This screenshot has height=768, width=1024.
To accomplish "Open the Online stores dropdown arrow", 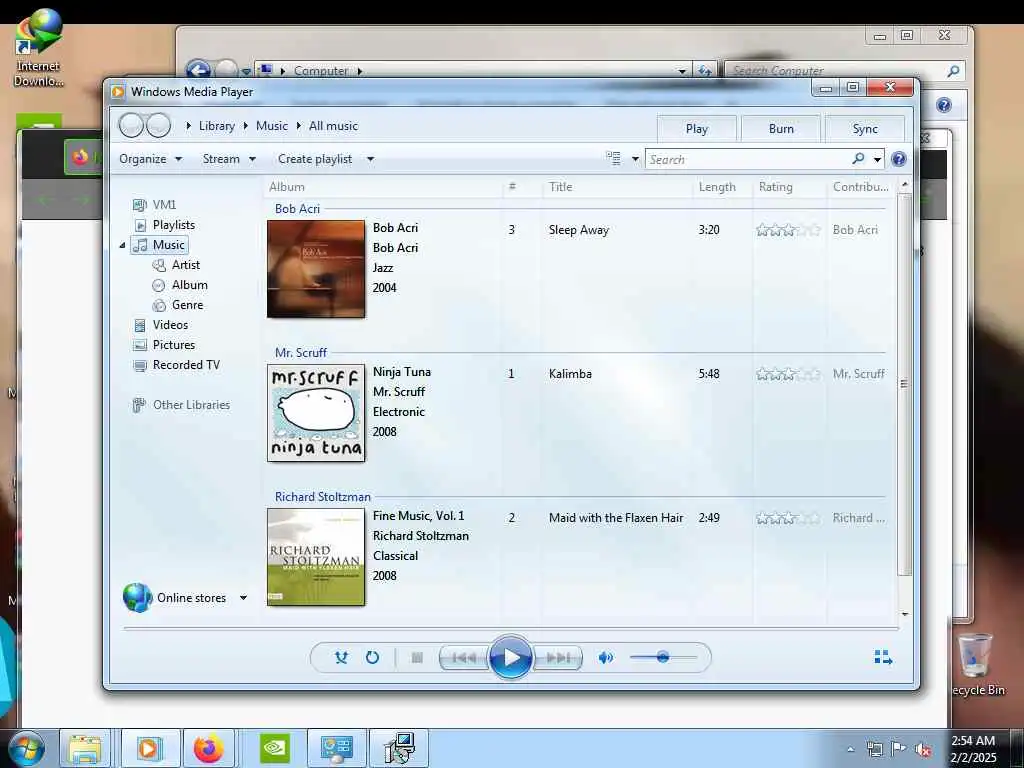I will click(243, 598).
